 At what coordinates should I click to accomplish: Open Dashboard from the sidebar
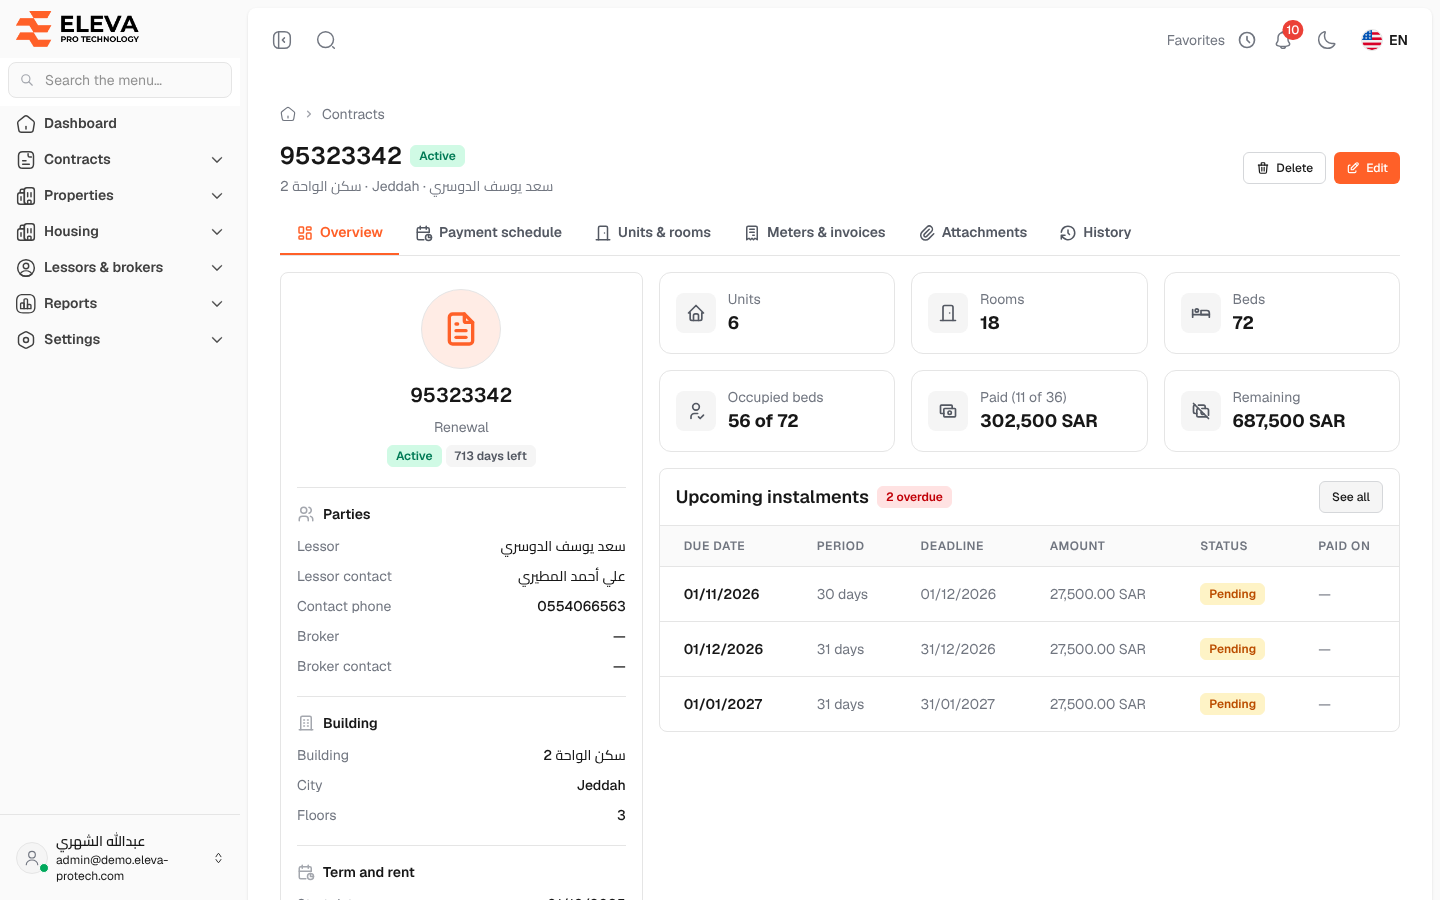click(120, 123)
